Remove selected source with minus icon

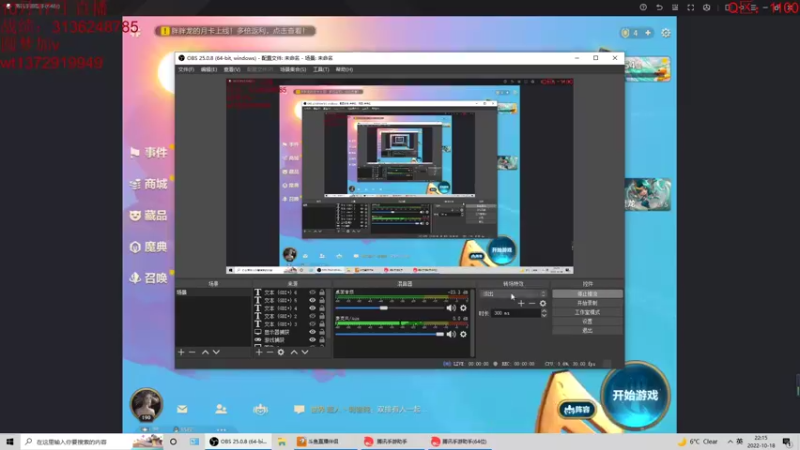pyautogui.click(x=270, y=352)
